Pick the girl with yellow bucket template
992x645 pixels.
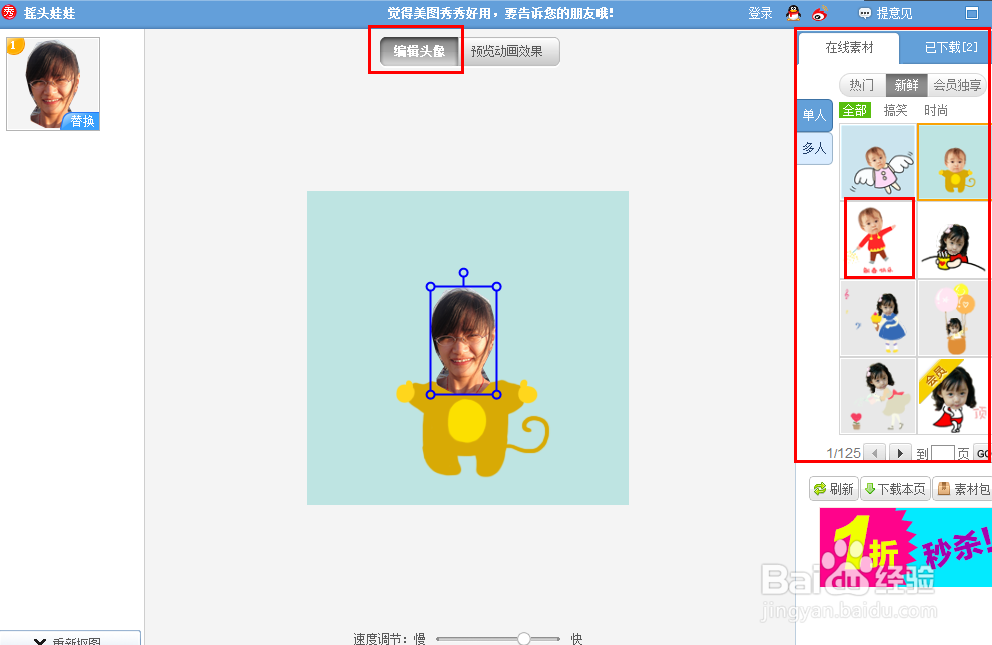point(953,240)
